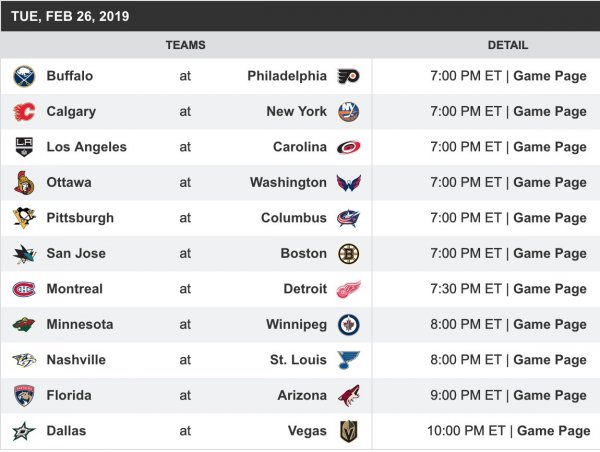Click the Vegas Golden Knights logo
This screenshot has height=452, width=600.
click(x=348, y=431)
